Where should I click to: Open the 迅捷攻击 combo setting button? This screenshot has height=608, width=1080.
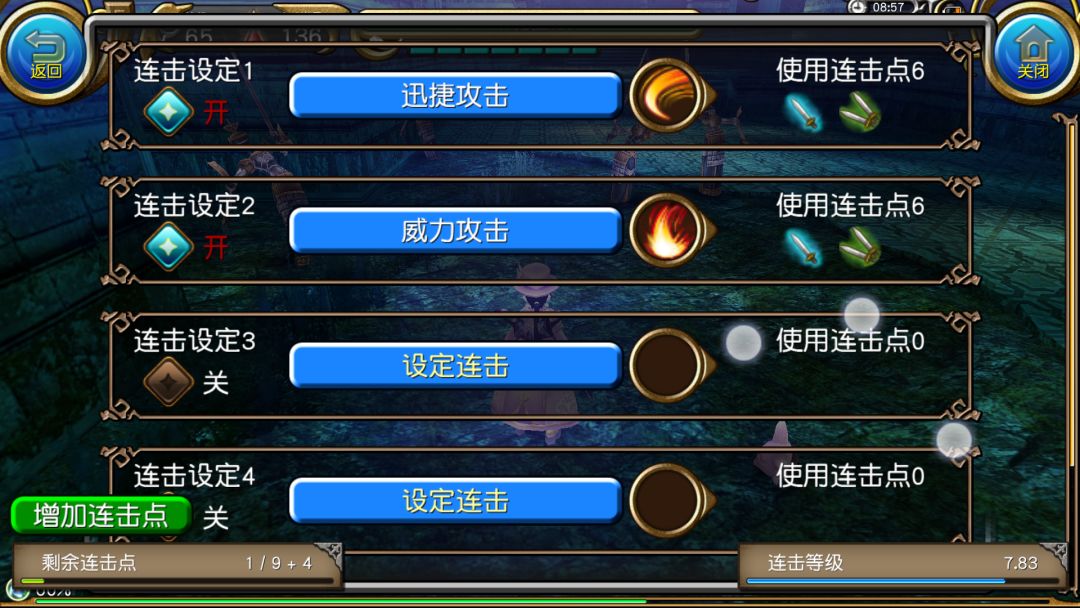tap(455, 96)
